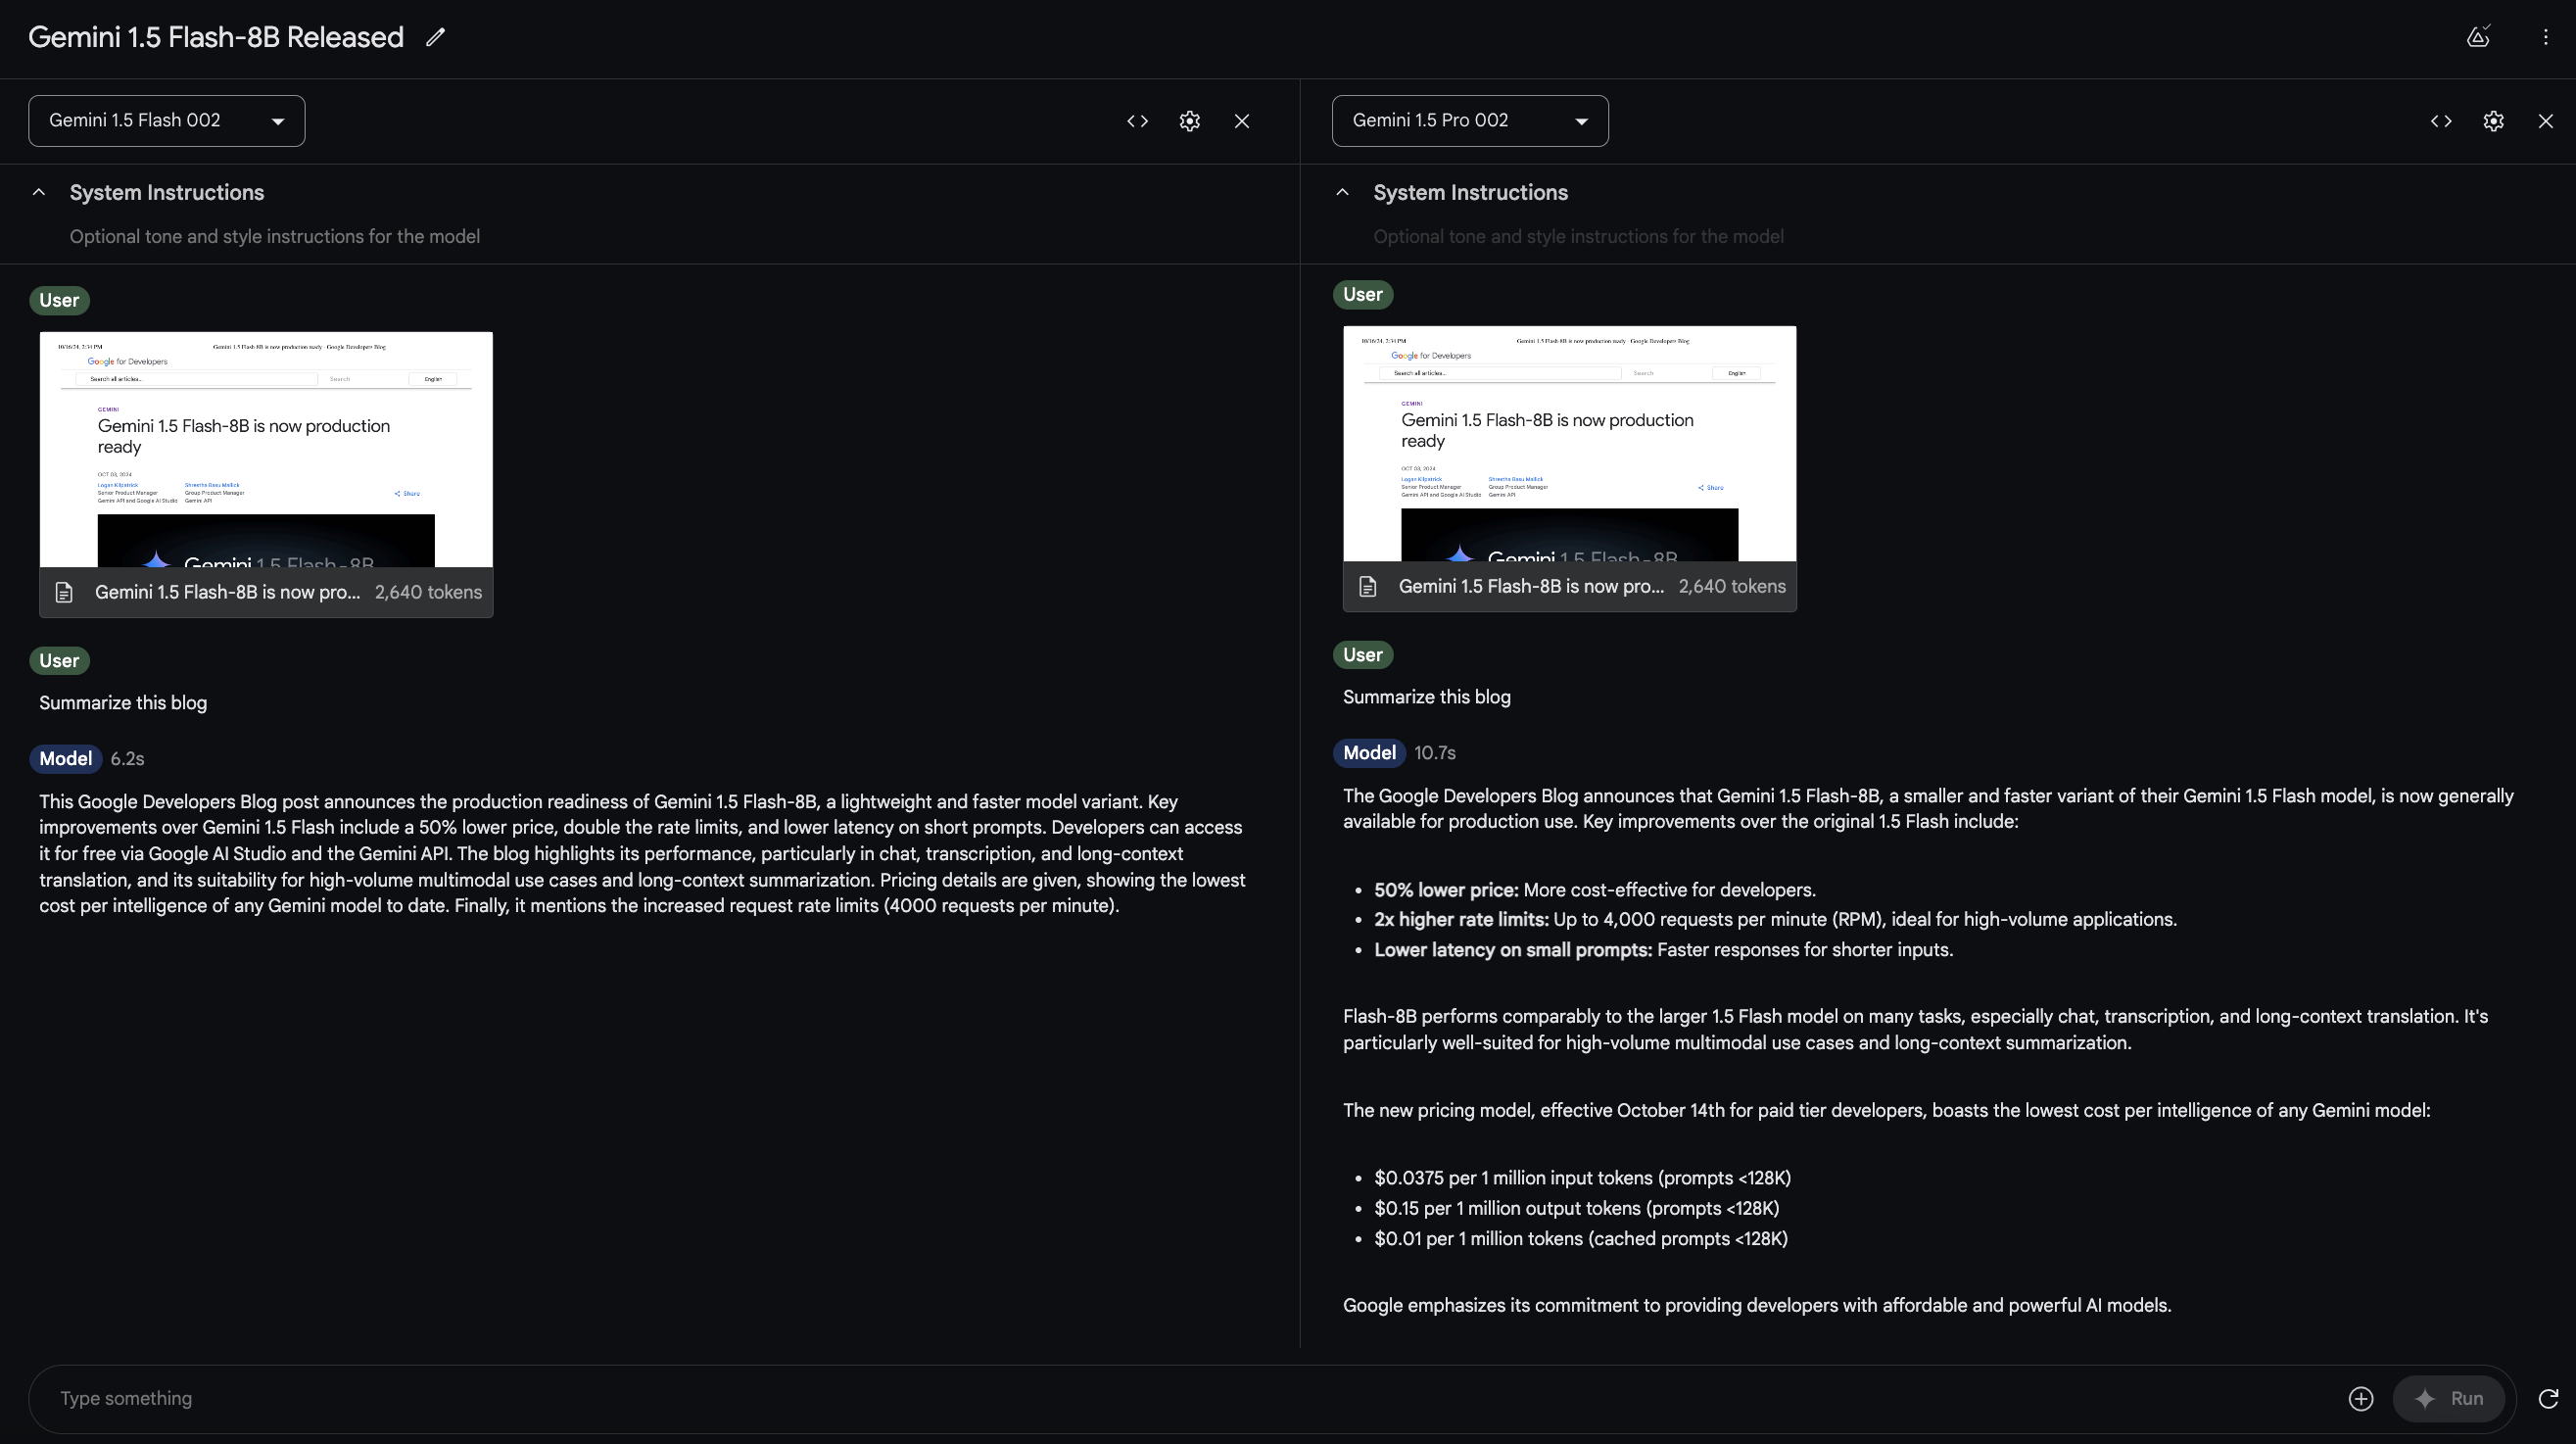Click the 'Lower latency on small prompts:' bullet
Screen dimensions: 2576x1444
(1513, 950)
